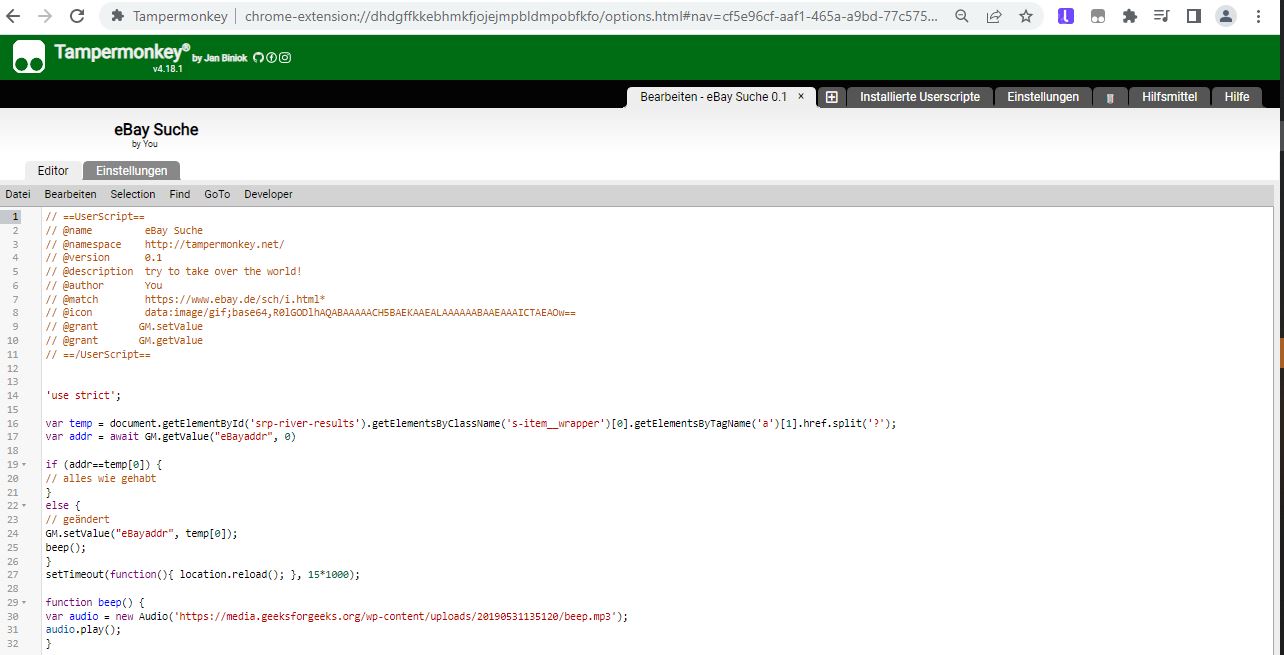
Task: Open the media control playlist icon
Action: click(1162, 16)
